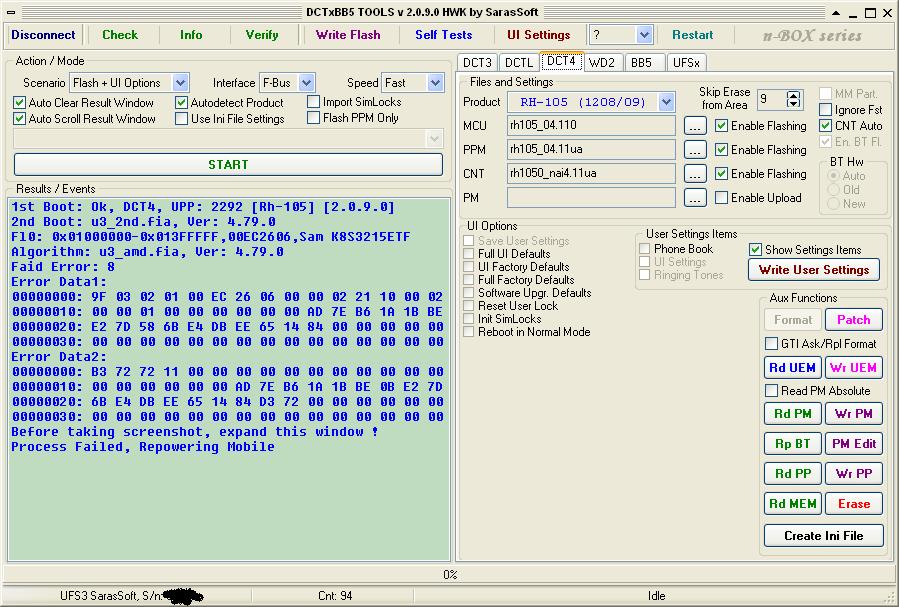This screenshot has height=607, width=899.
Task: Click Wr UEM button
Action: pyautogui.click(x=853, y=367)
